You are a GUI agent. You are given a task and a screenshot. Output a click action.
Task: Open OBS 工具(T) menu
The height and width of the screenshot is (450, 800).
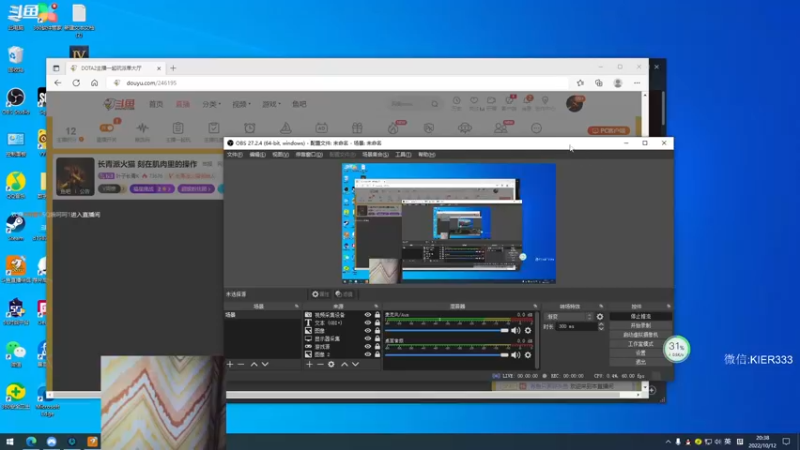403,155
